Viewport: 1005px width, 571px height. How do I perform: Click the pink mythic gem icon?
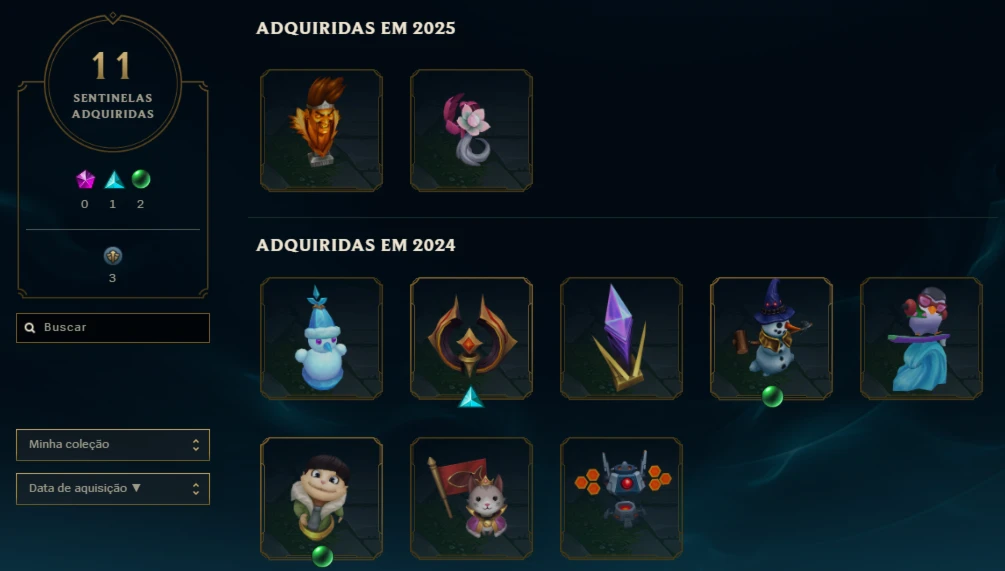pos(85,179)
